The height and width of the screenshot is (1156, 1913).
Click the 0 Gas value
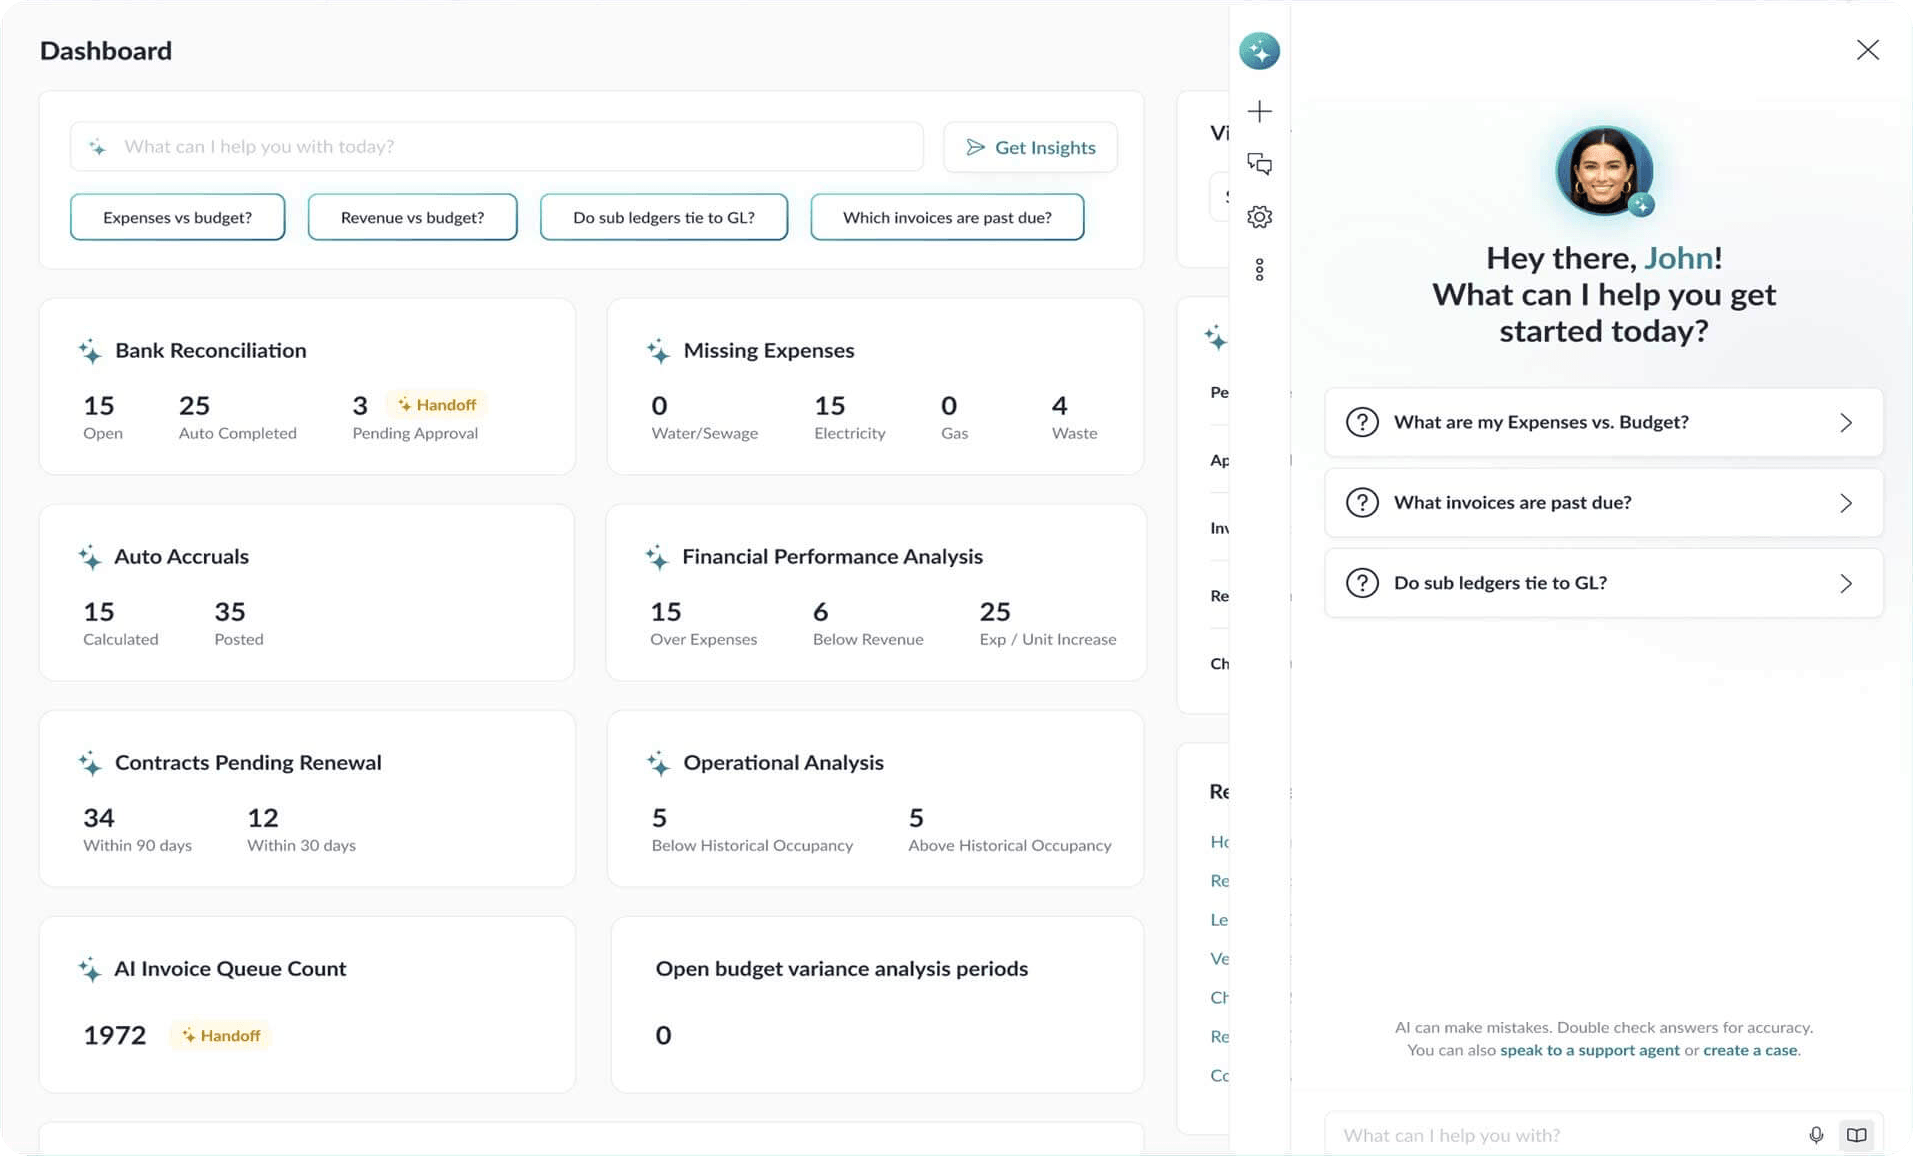click(949, 405)
